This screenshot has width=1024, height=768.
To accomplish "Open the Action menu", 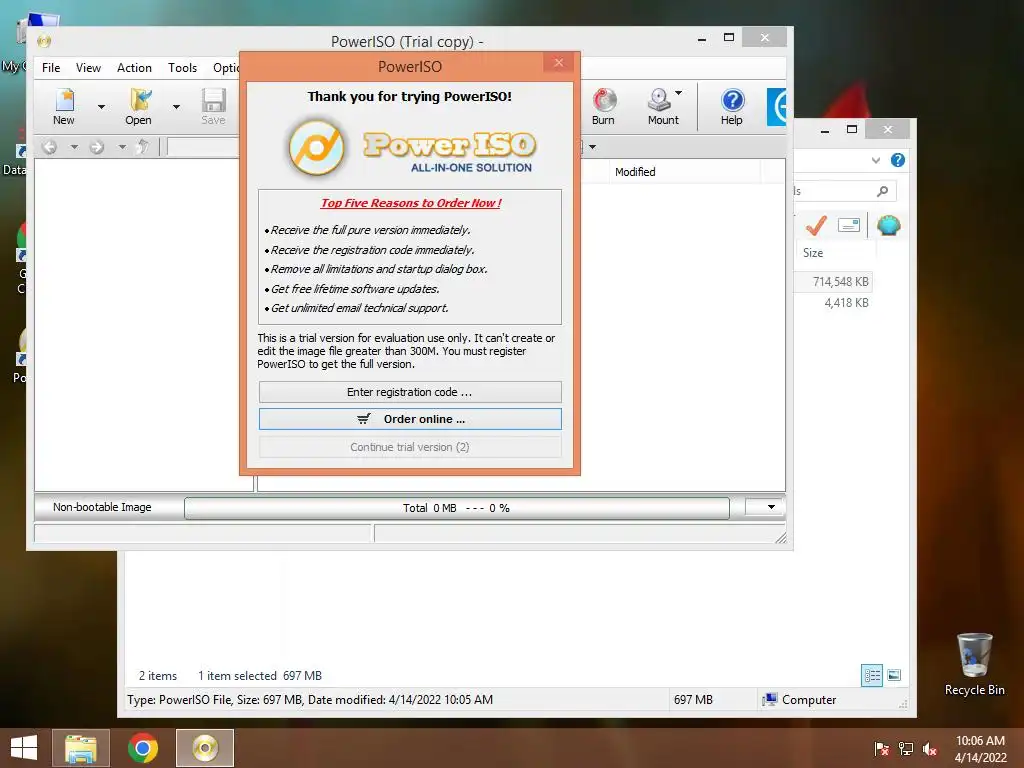I will click(134, 67).
